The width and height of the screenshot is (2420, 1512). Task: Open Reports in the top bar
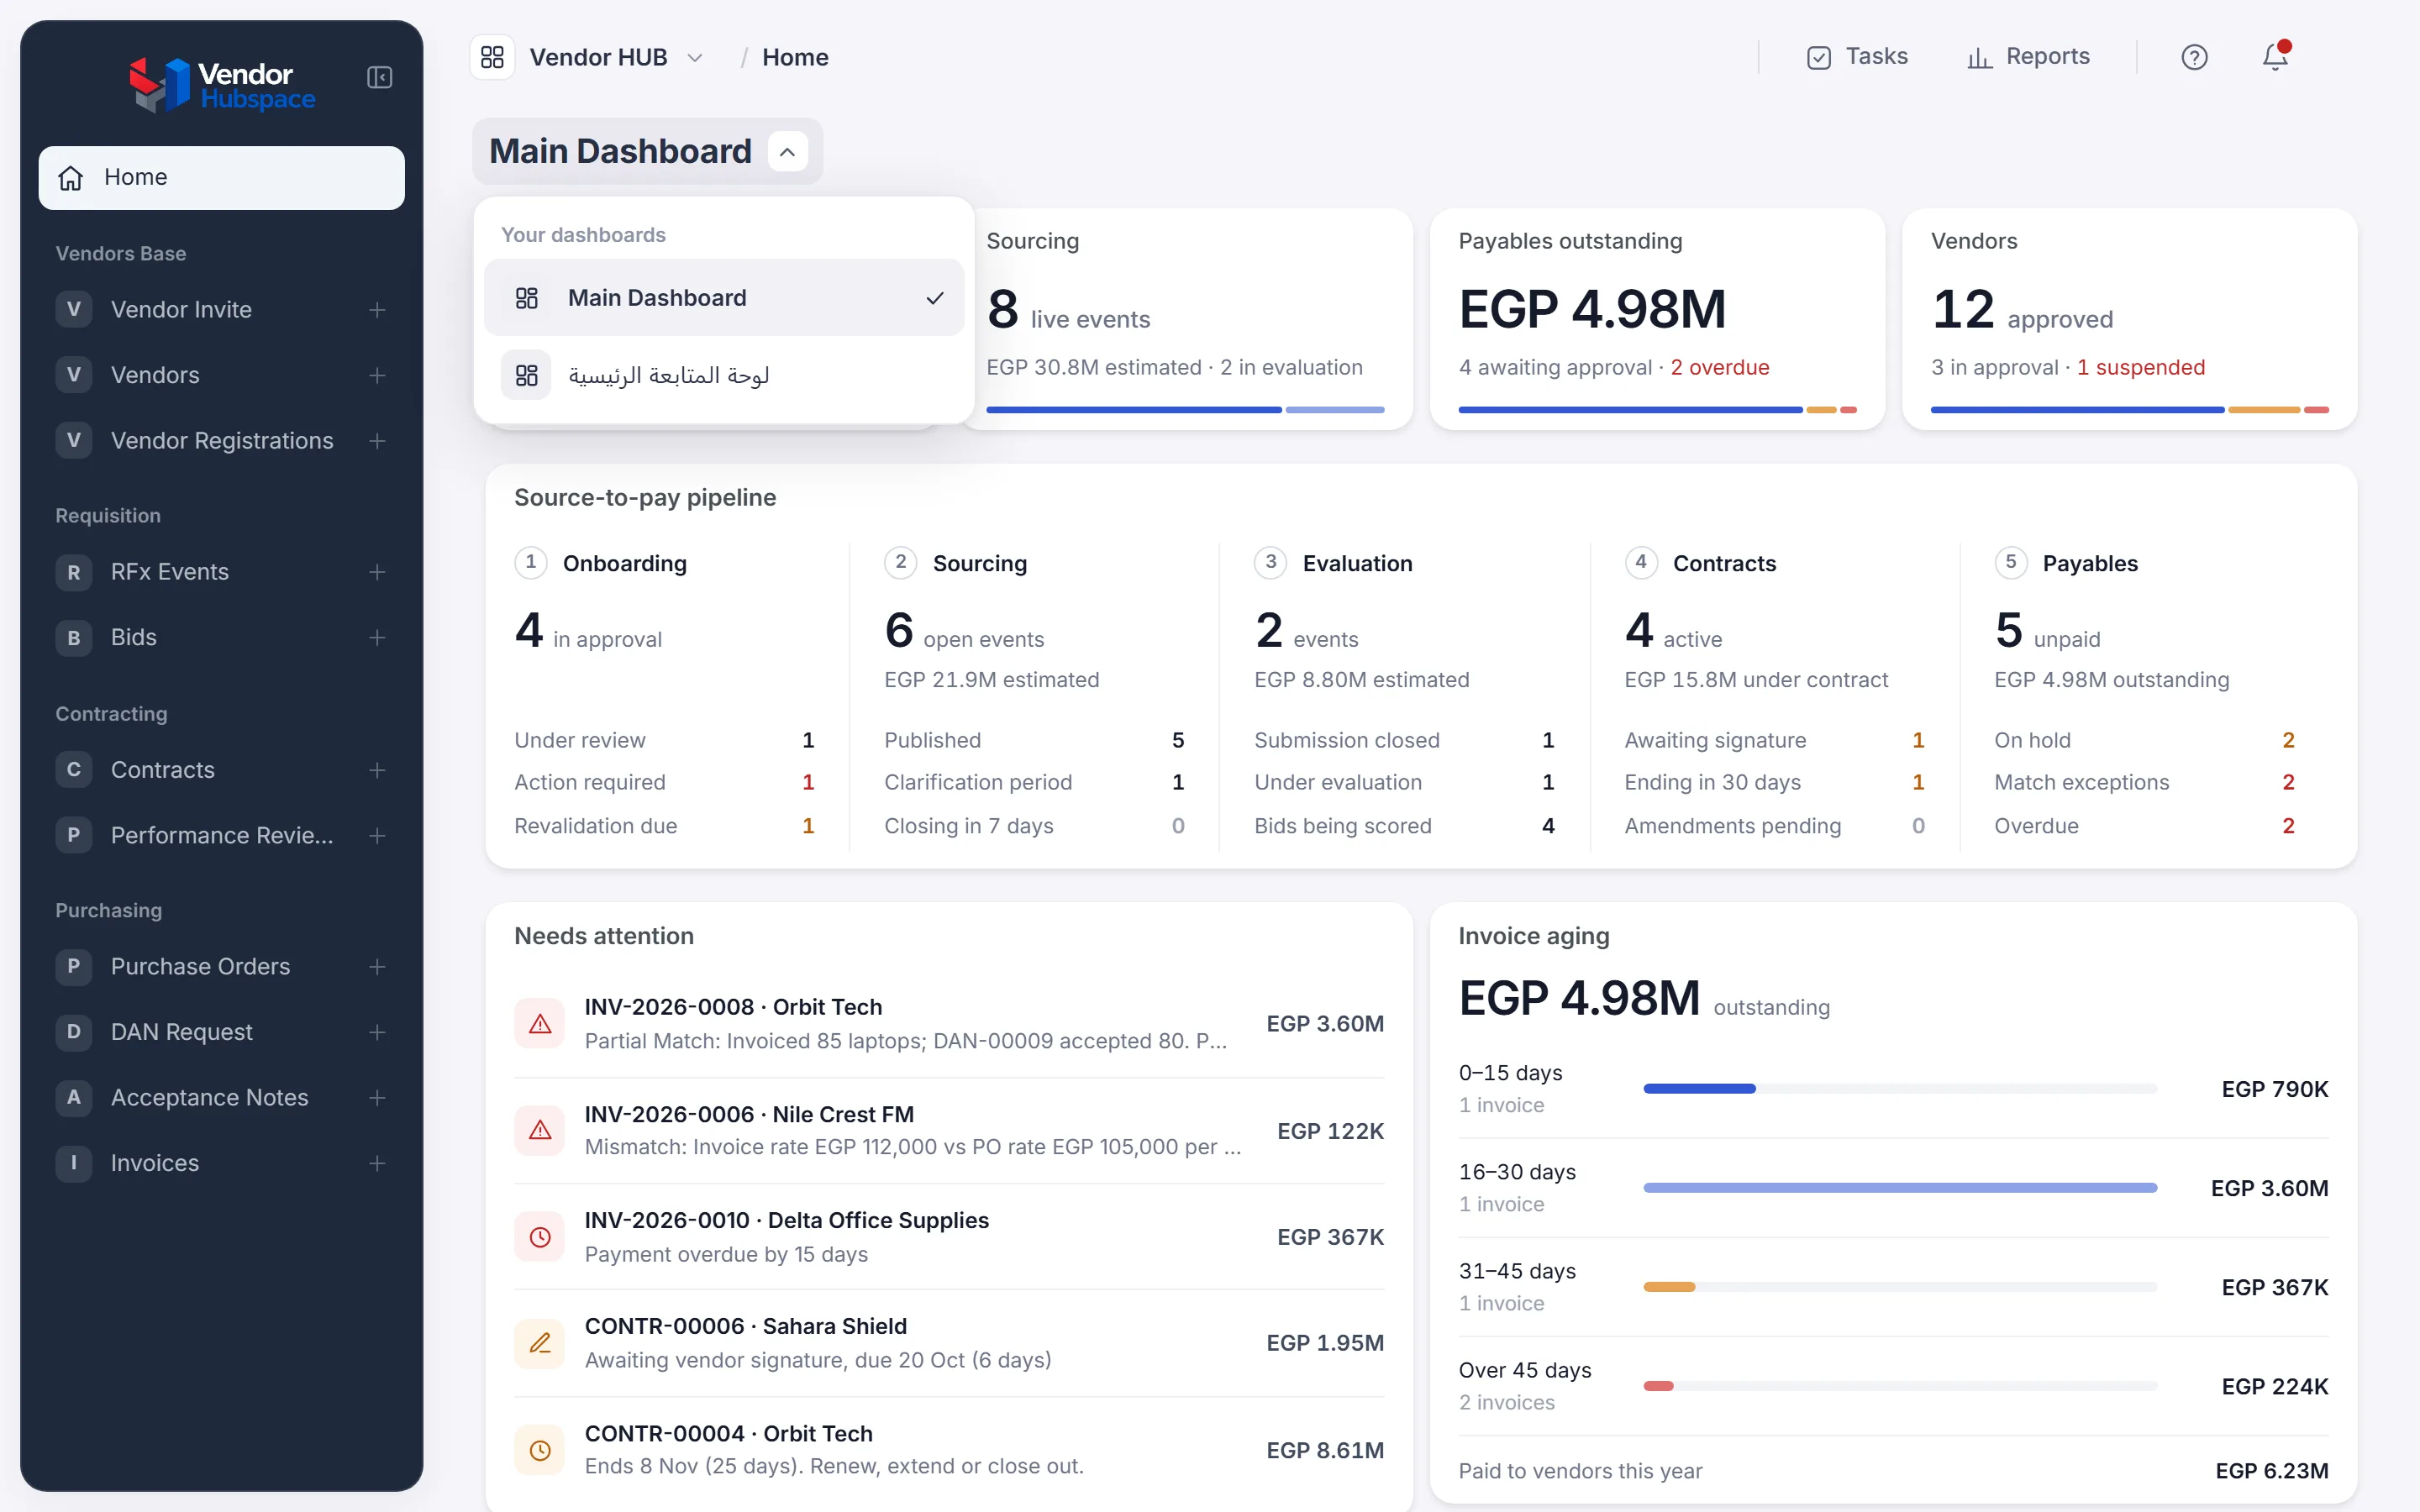(x=2028, y=57)
